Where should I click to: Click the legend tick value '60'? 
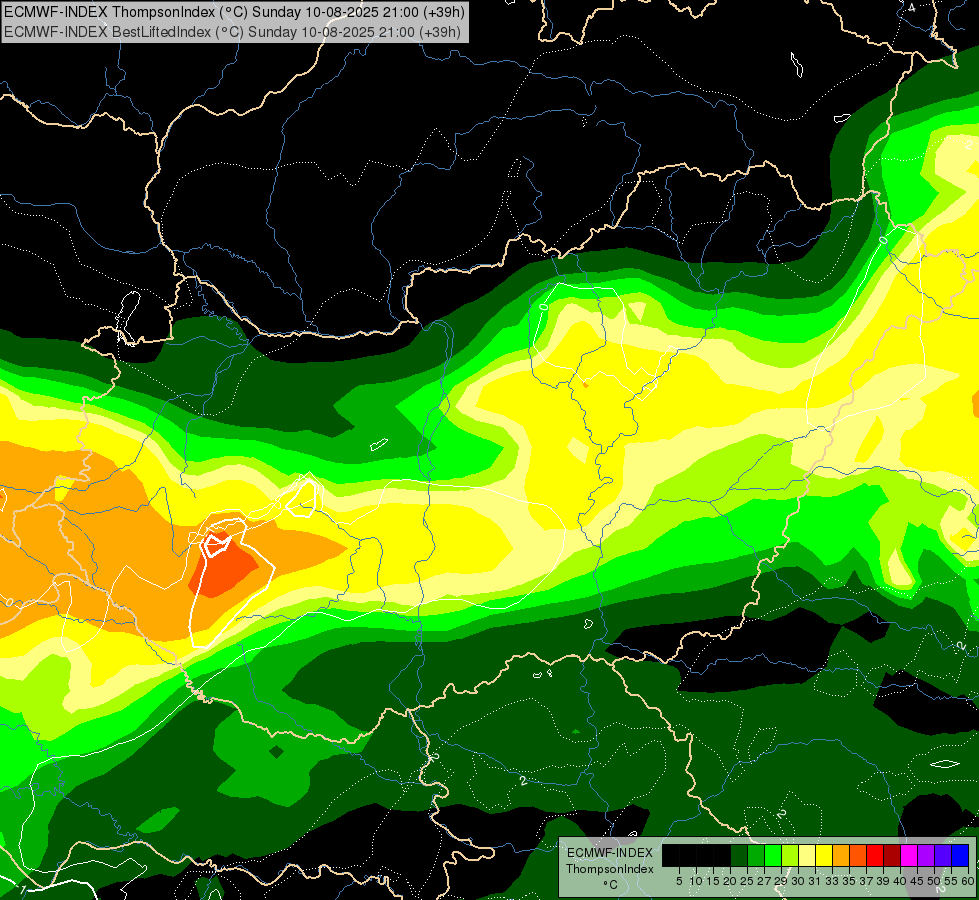pos(968,881)
